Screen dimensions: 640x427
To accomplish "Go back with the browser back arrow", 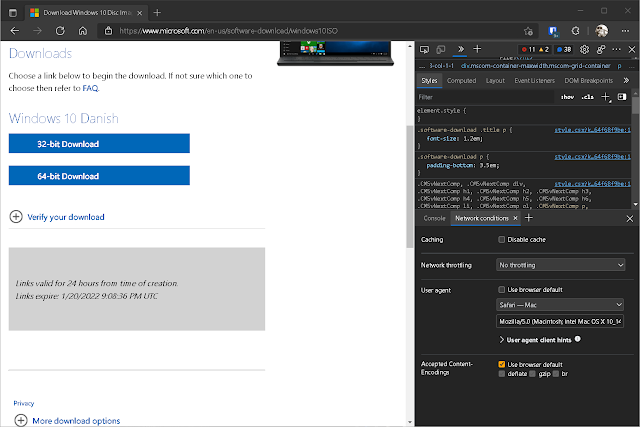I will [15, 31].
